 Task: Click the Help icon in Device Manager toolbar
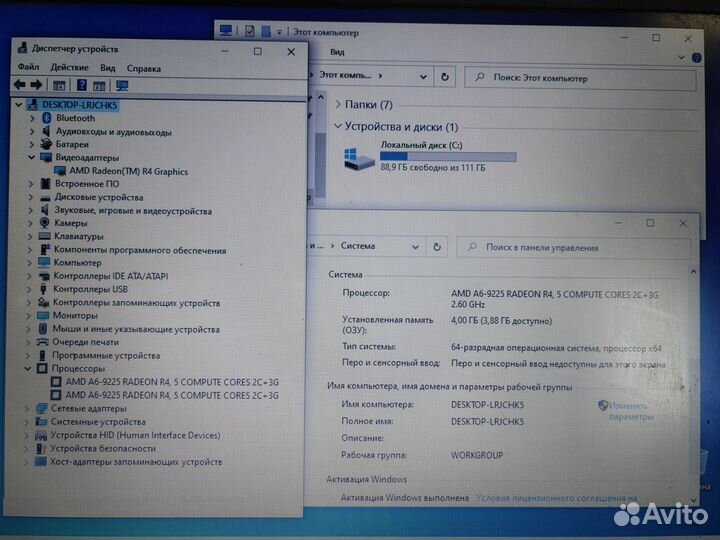(x=82, y=85)
